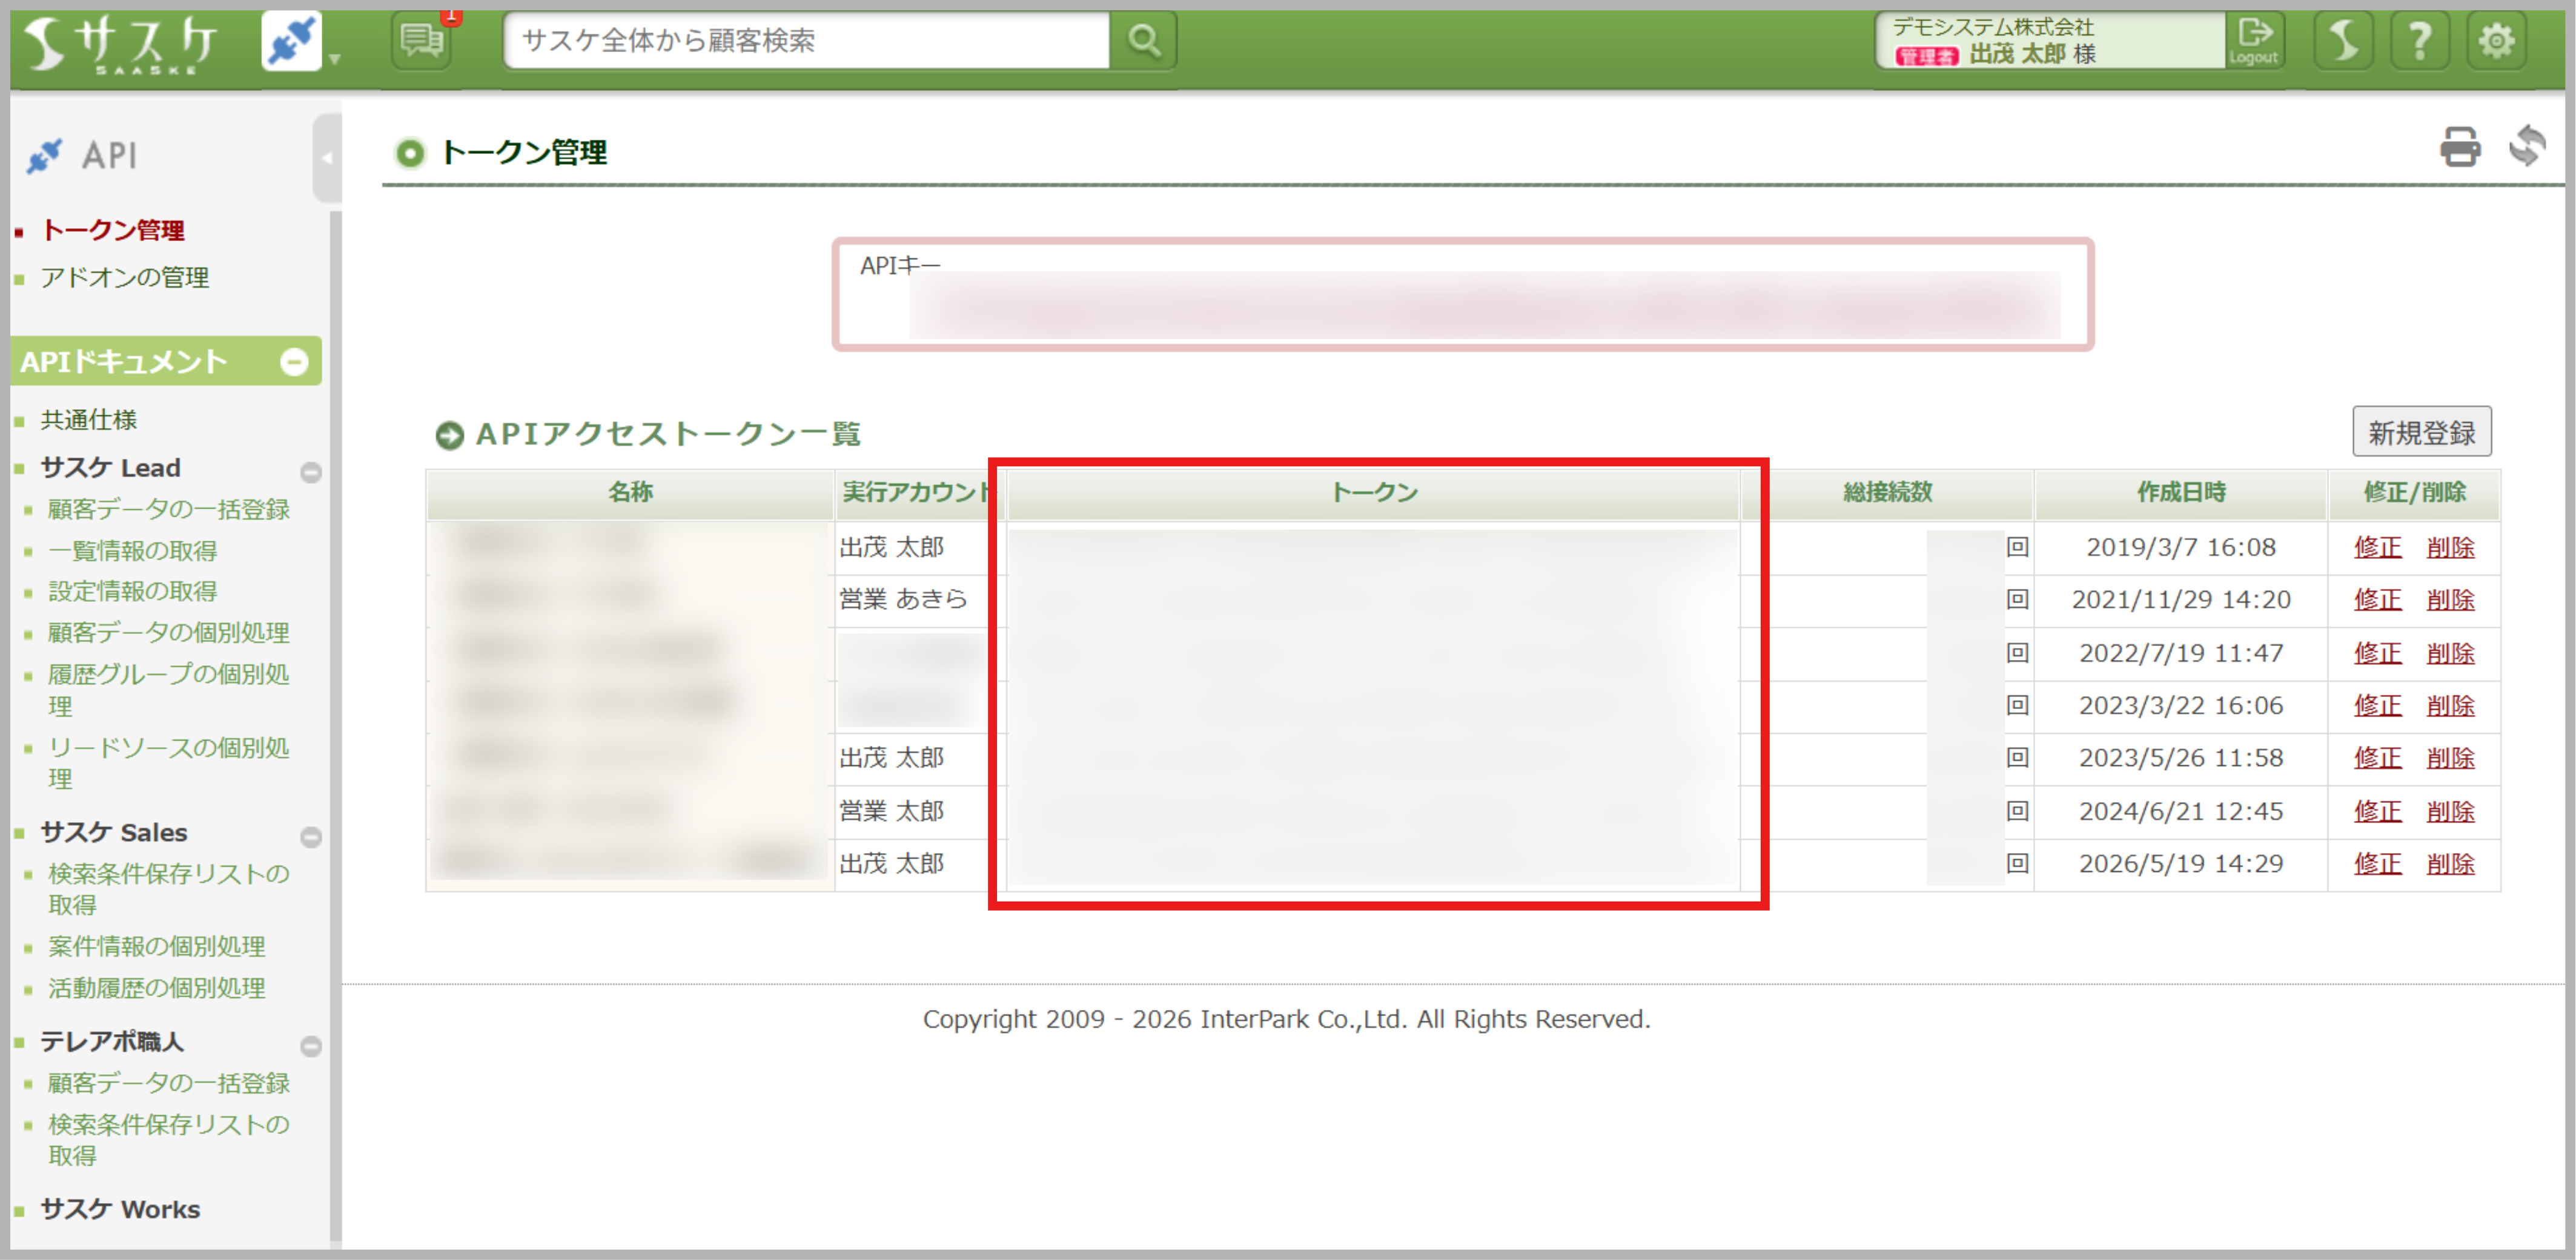Click the green arrow icon beside APIアクセストークン一覧
The height and width of the screenshot is (1260, 2576).
pyautogui.click(x=449, y=435)
